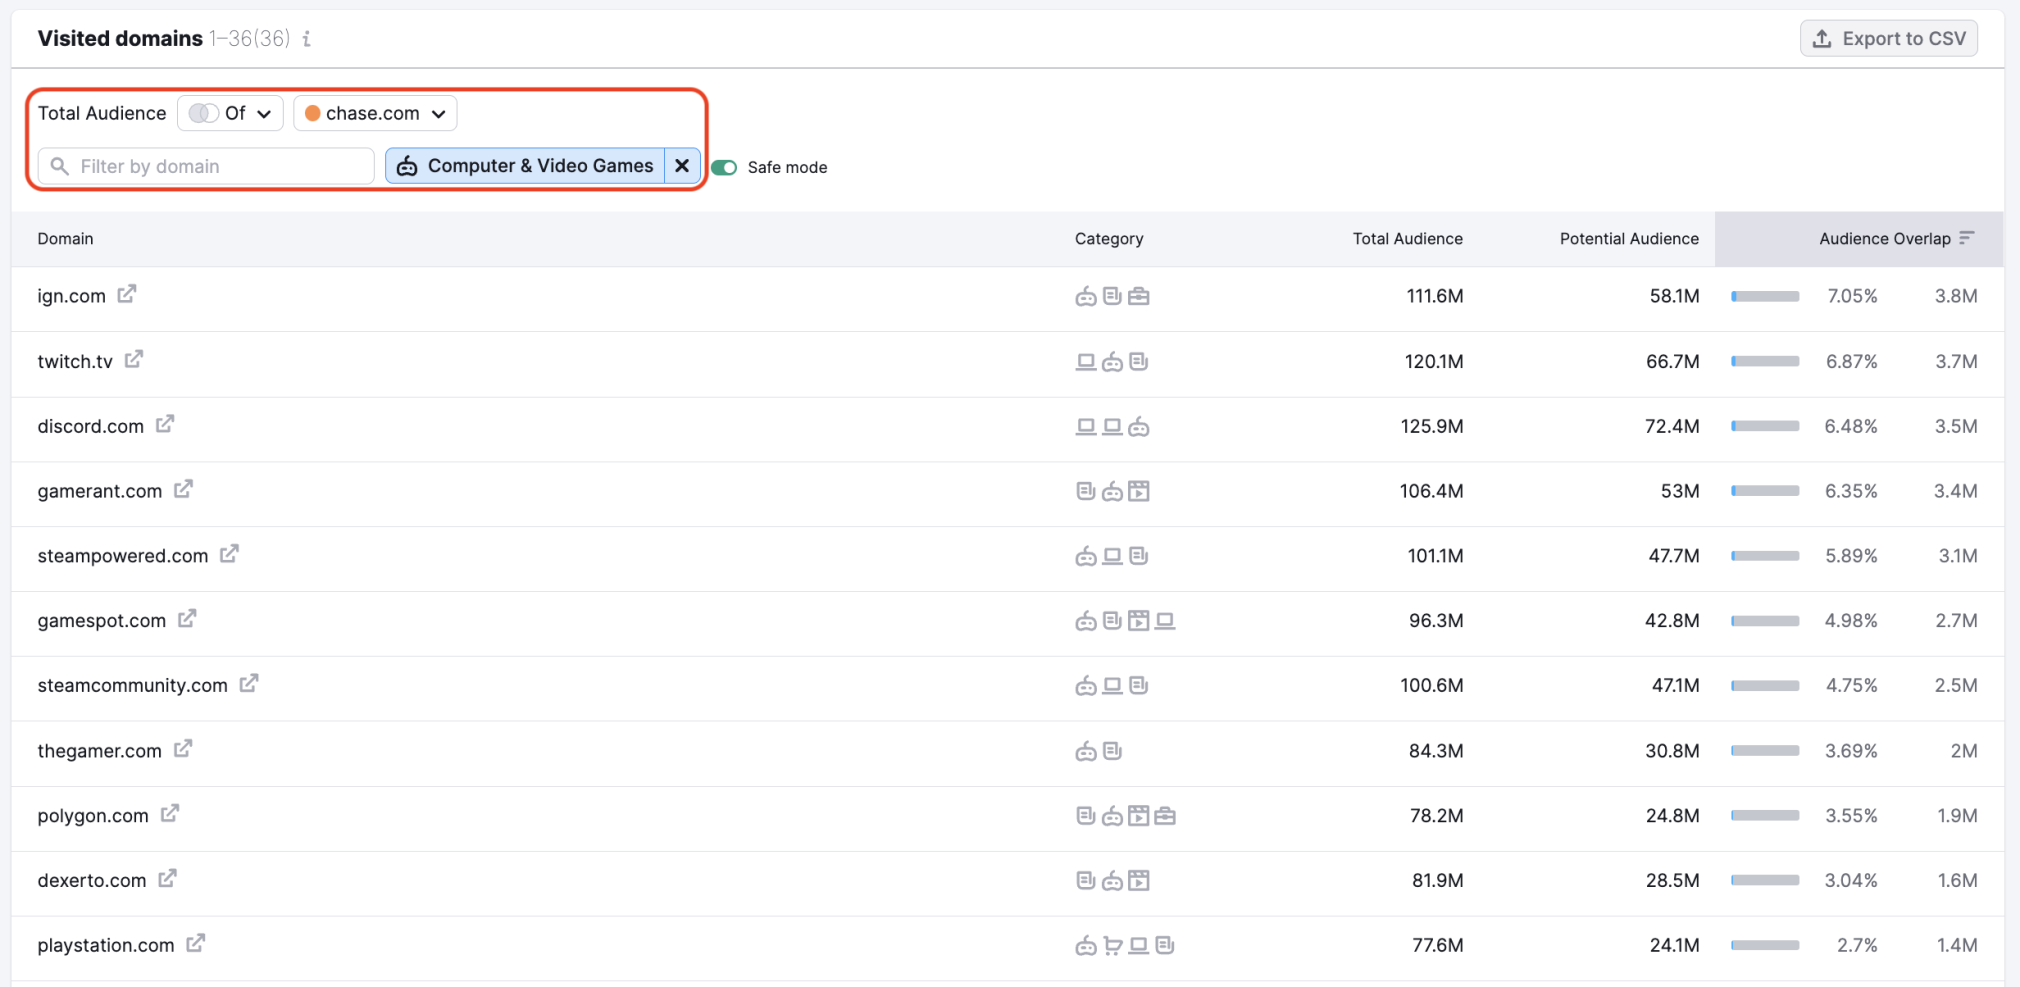Viewport: 2020px width, 987px height.
Task: Open twitch.tv external link icon
Action: (134, 359)
